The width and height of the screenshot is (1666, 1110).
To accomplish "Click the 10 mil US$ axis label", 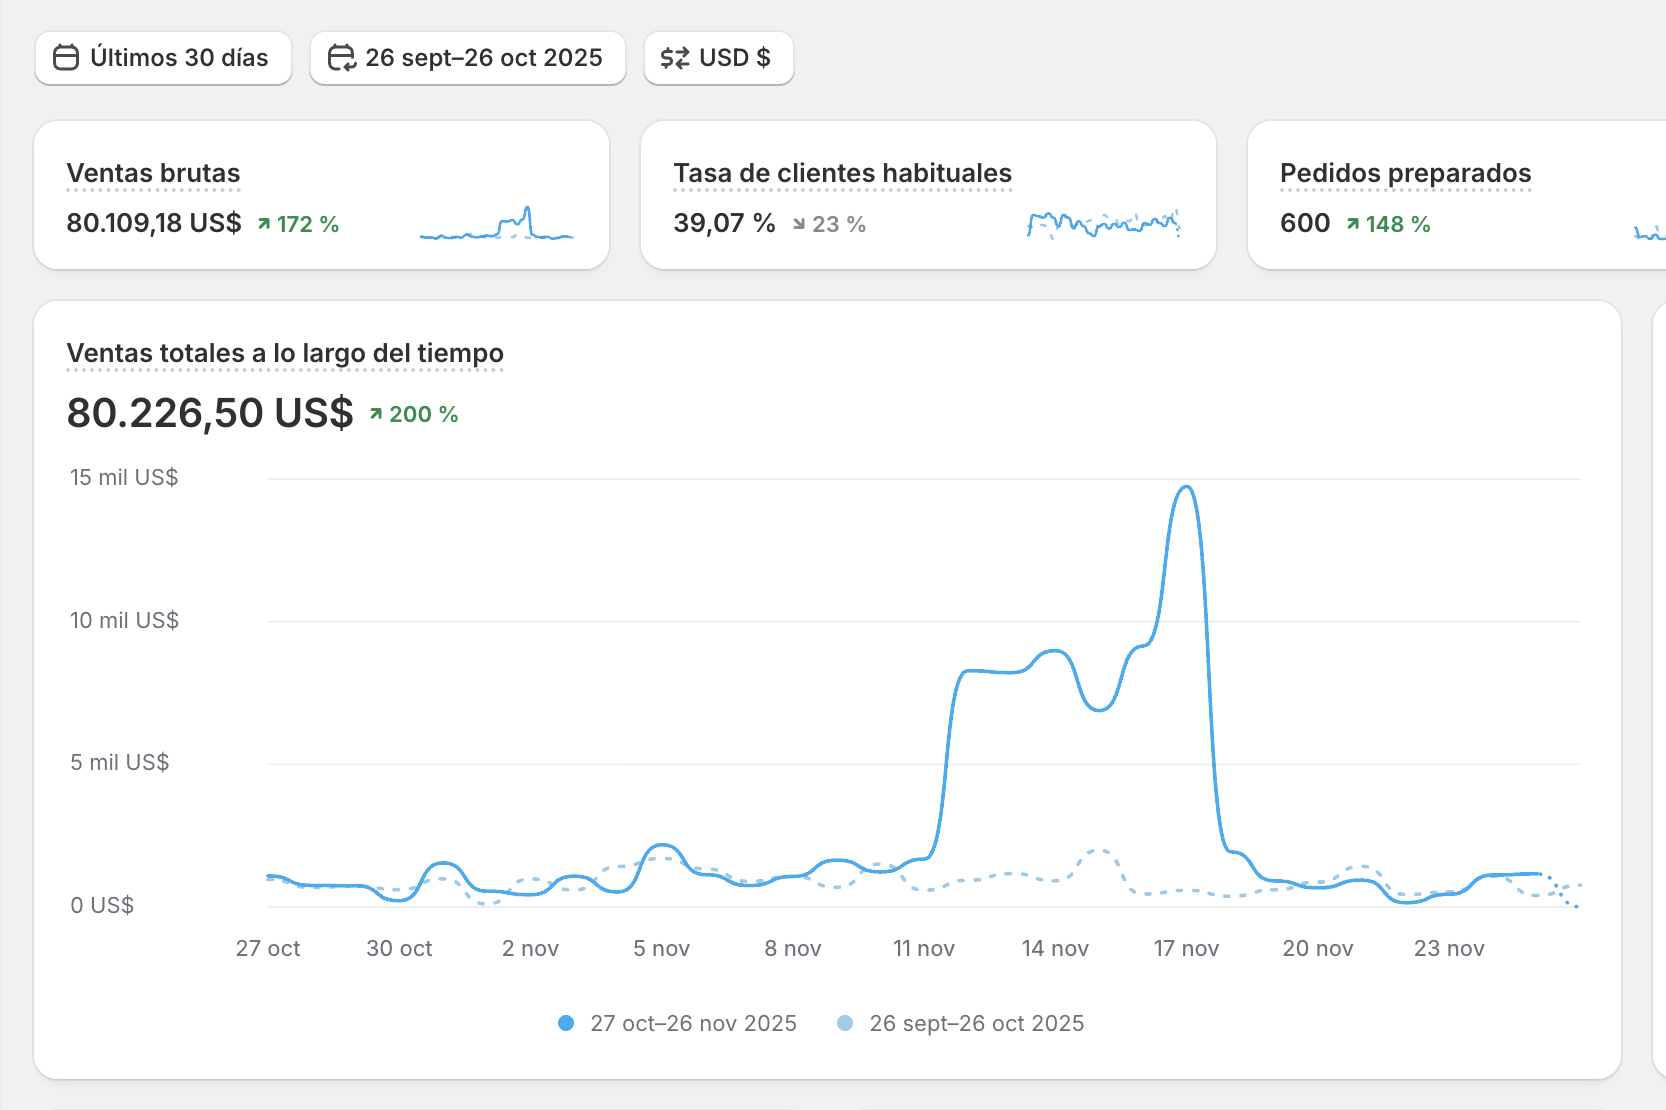I will click(x=124, y=620).
